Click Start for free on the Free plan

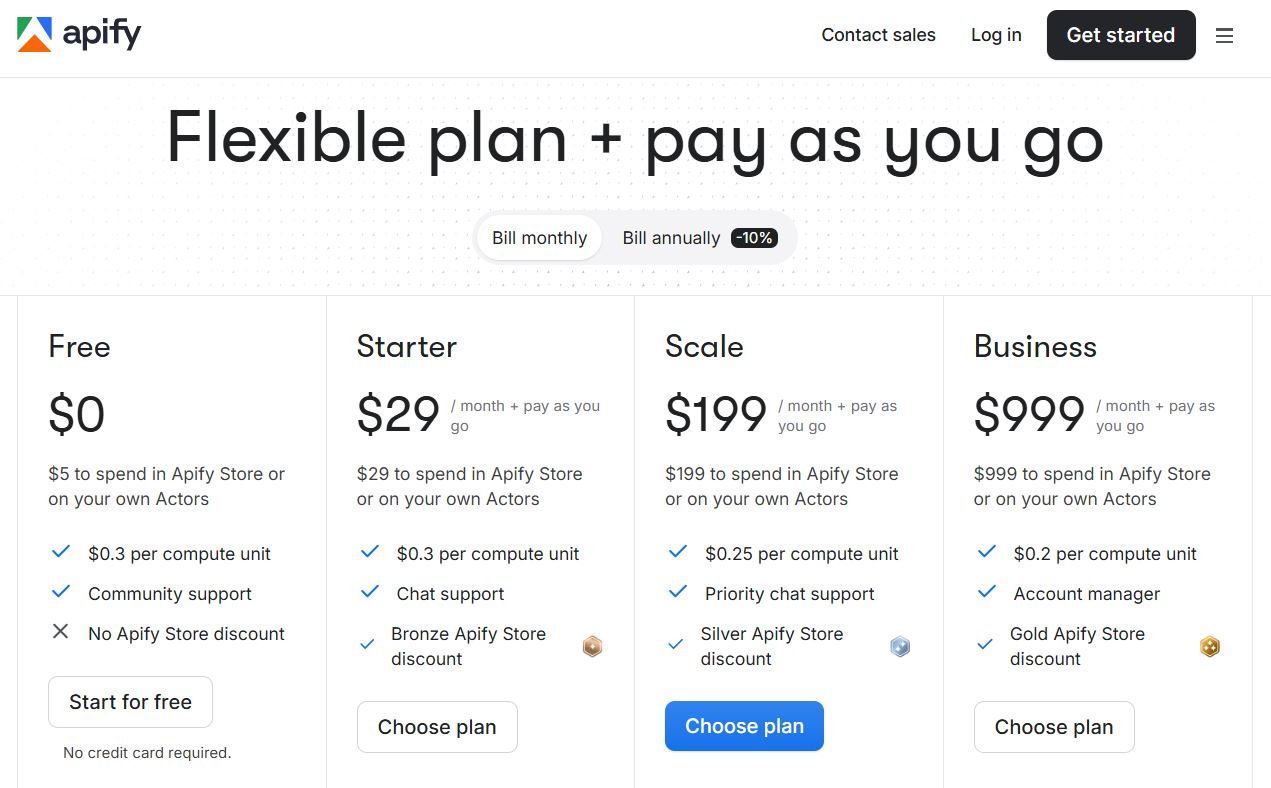[x=130, y=701]
